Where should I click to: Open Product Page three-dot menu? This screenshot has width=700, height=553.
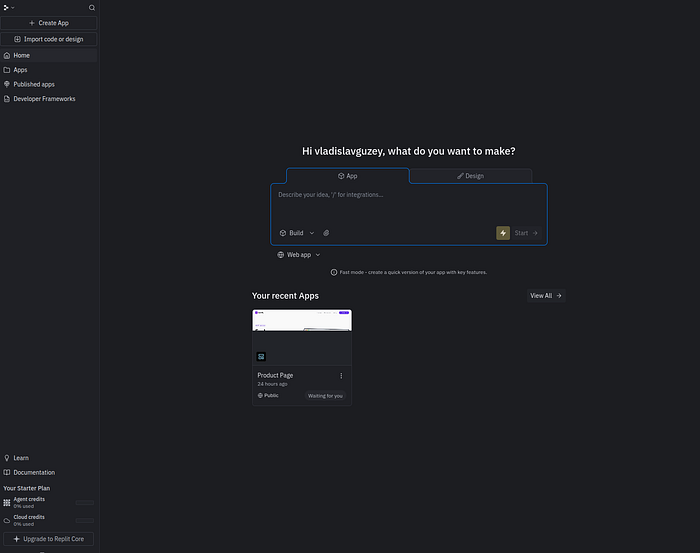pyautogui.click(x=341, y=376)
